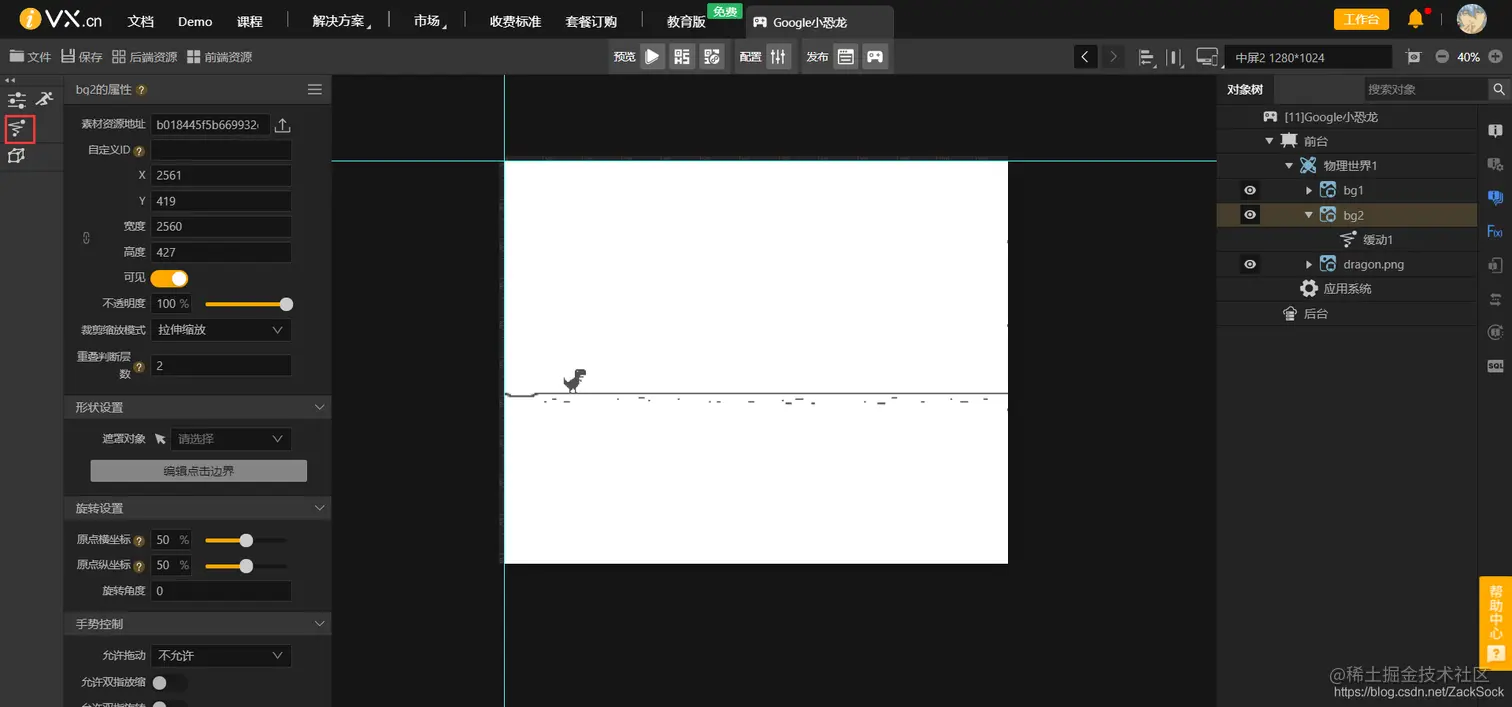Open the 允许拖动 dropdown
Image resolution: width=1512 pixels, height=707 pixels.
221,656
